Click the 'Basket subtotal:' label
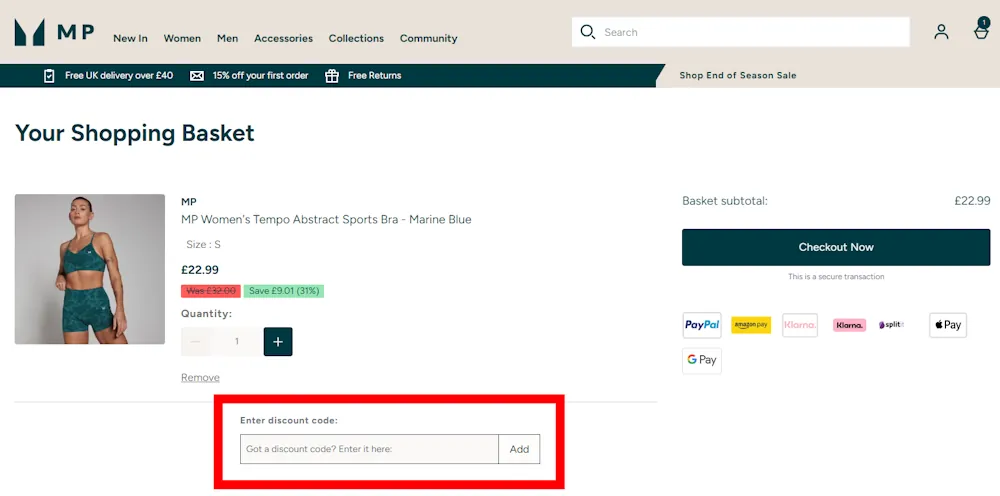1000x496 pixels. pos(725,201)
